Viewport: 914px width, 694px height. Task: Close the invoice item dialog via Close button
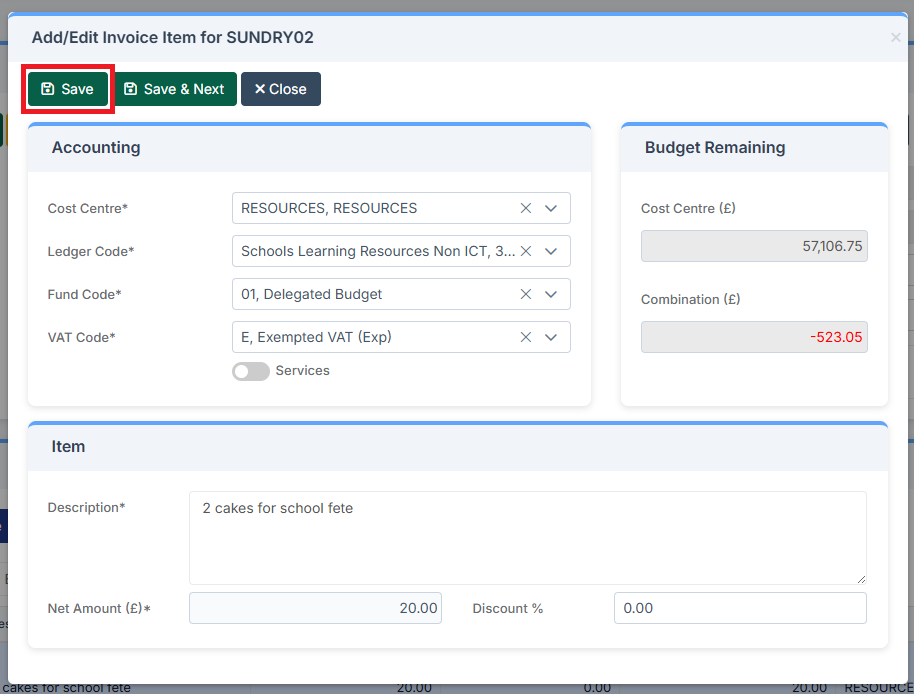coord(280,89)
